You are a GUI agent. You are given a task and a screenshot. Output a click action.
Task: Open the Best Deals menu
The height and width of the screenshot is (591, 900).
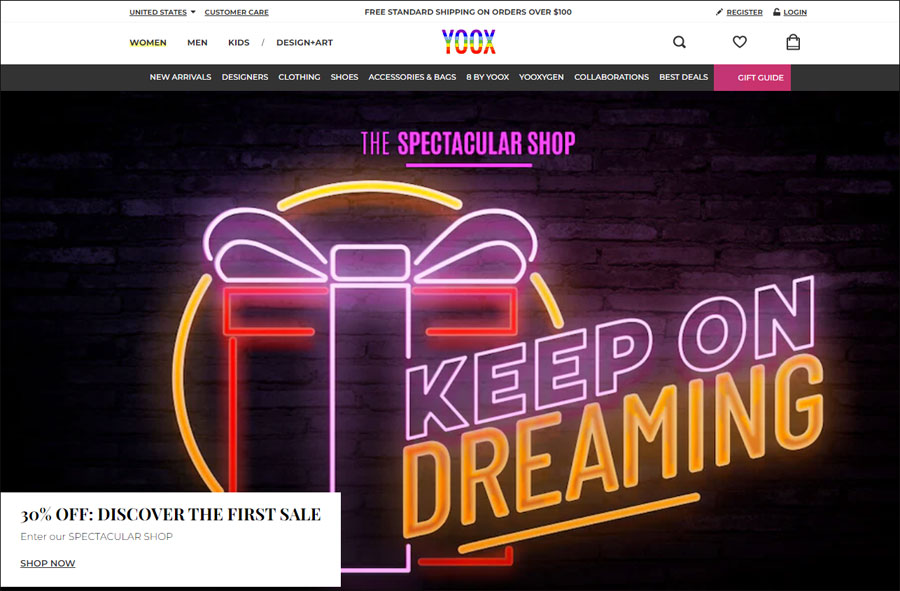click(x=684, y=77)
